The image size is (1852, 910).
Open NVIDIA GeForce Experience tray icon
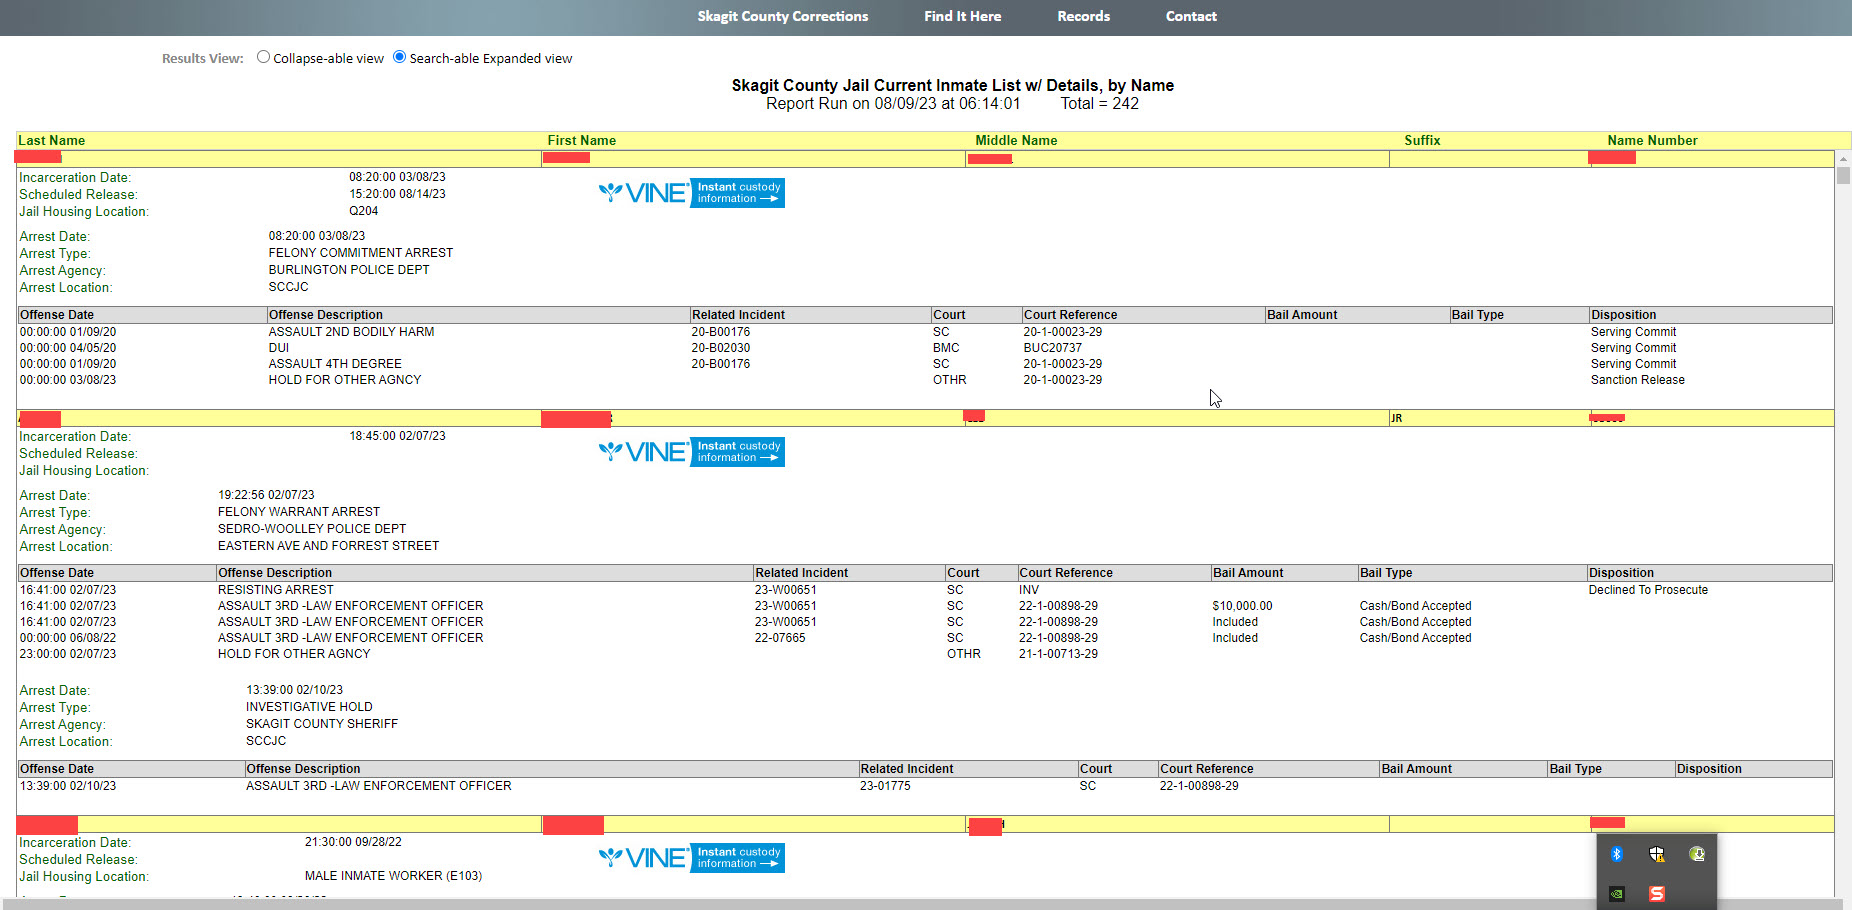tap(1616, 894)
